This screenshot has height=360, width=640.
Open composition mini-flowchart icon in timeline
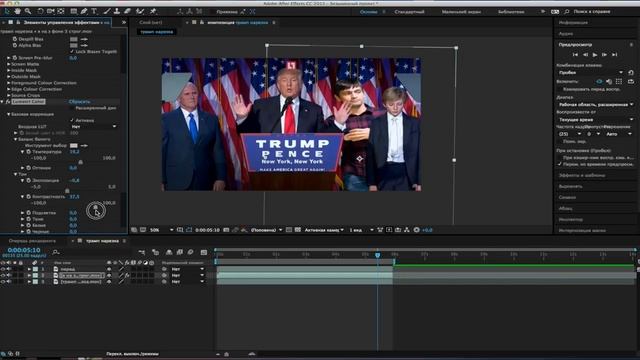coord(142,252)
